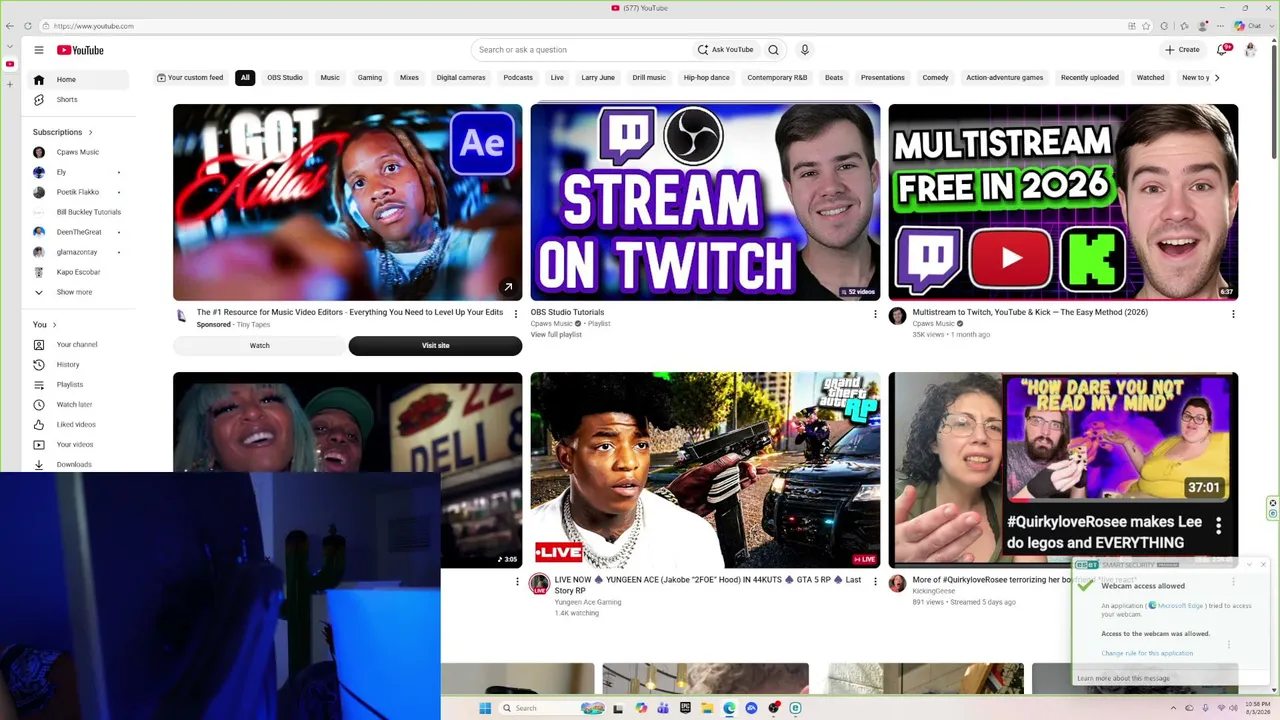Select the Gaming filter chip
Viewport: 1280px width, 720px height.
370,77
